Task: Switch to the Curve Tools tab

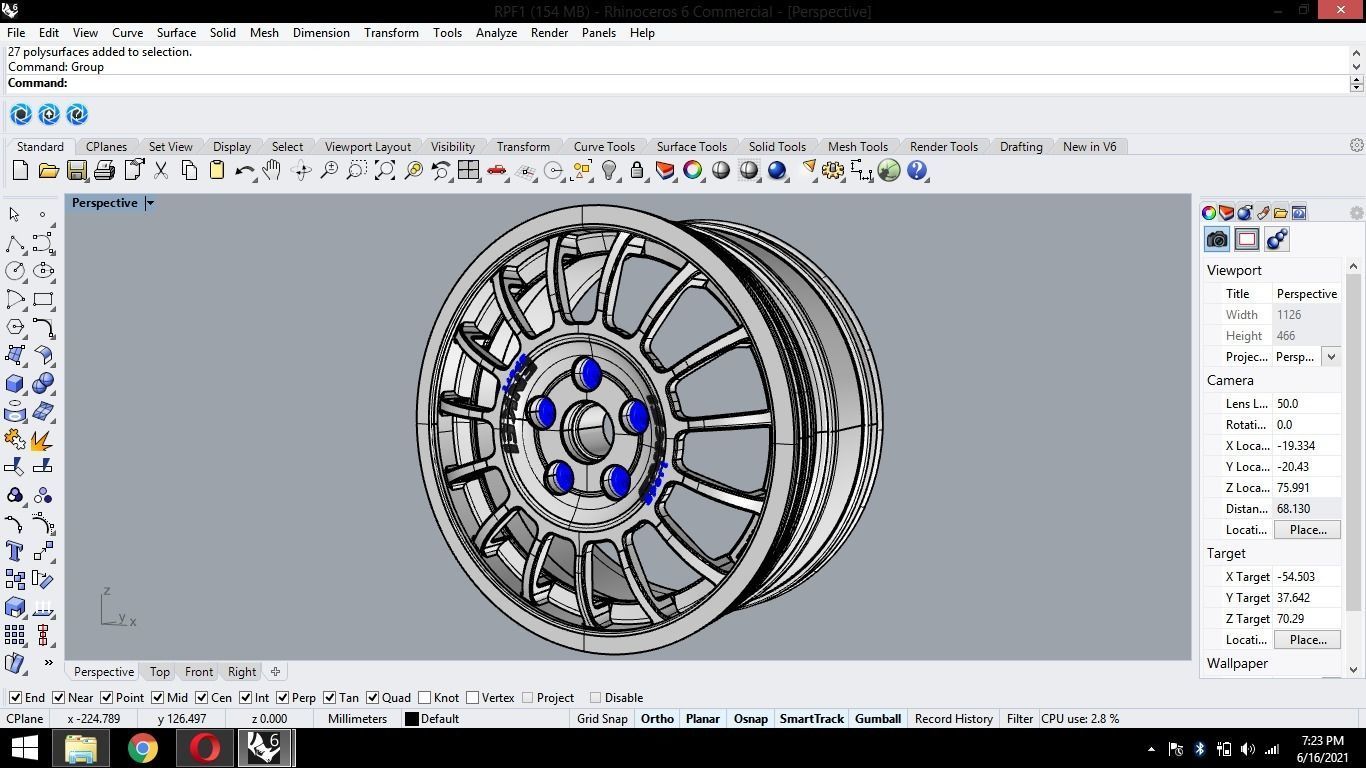Action: coord(604,147)
